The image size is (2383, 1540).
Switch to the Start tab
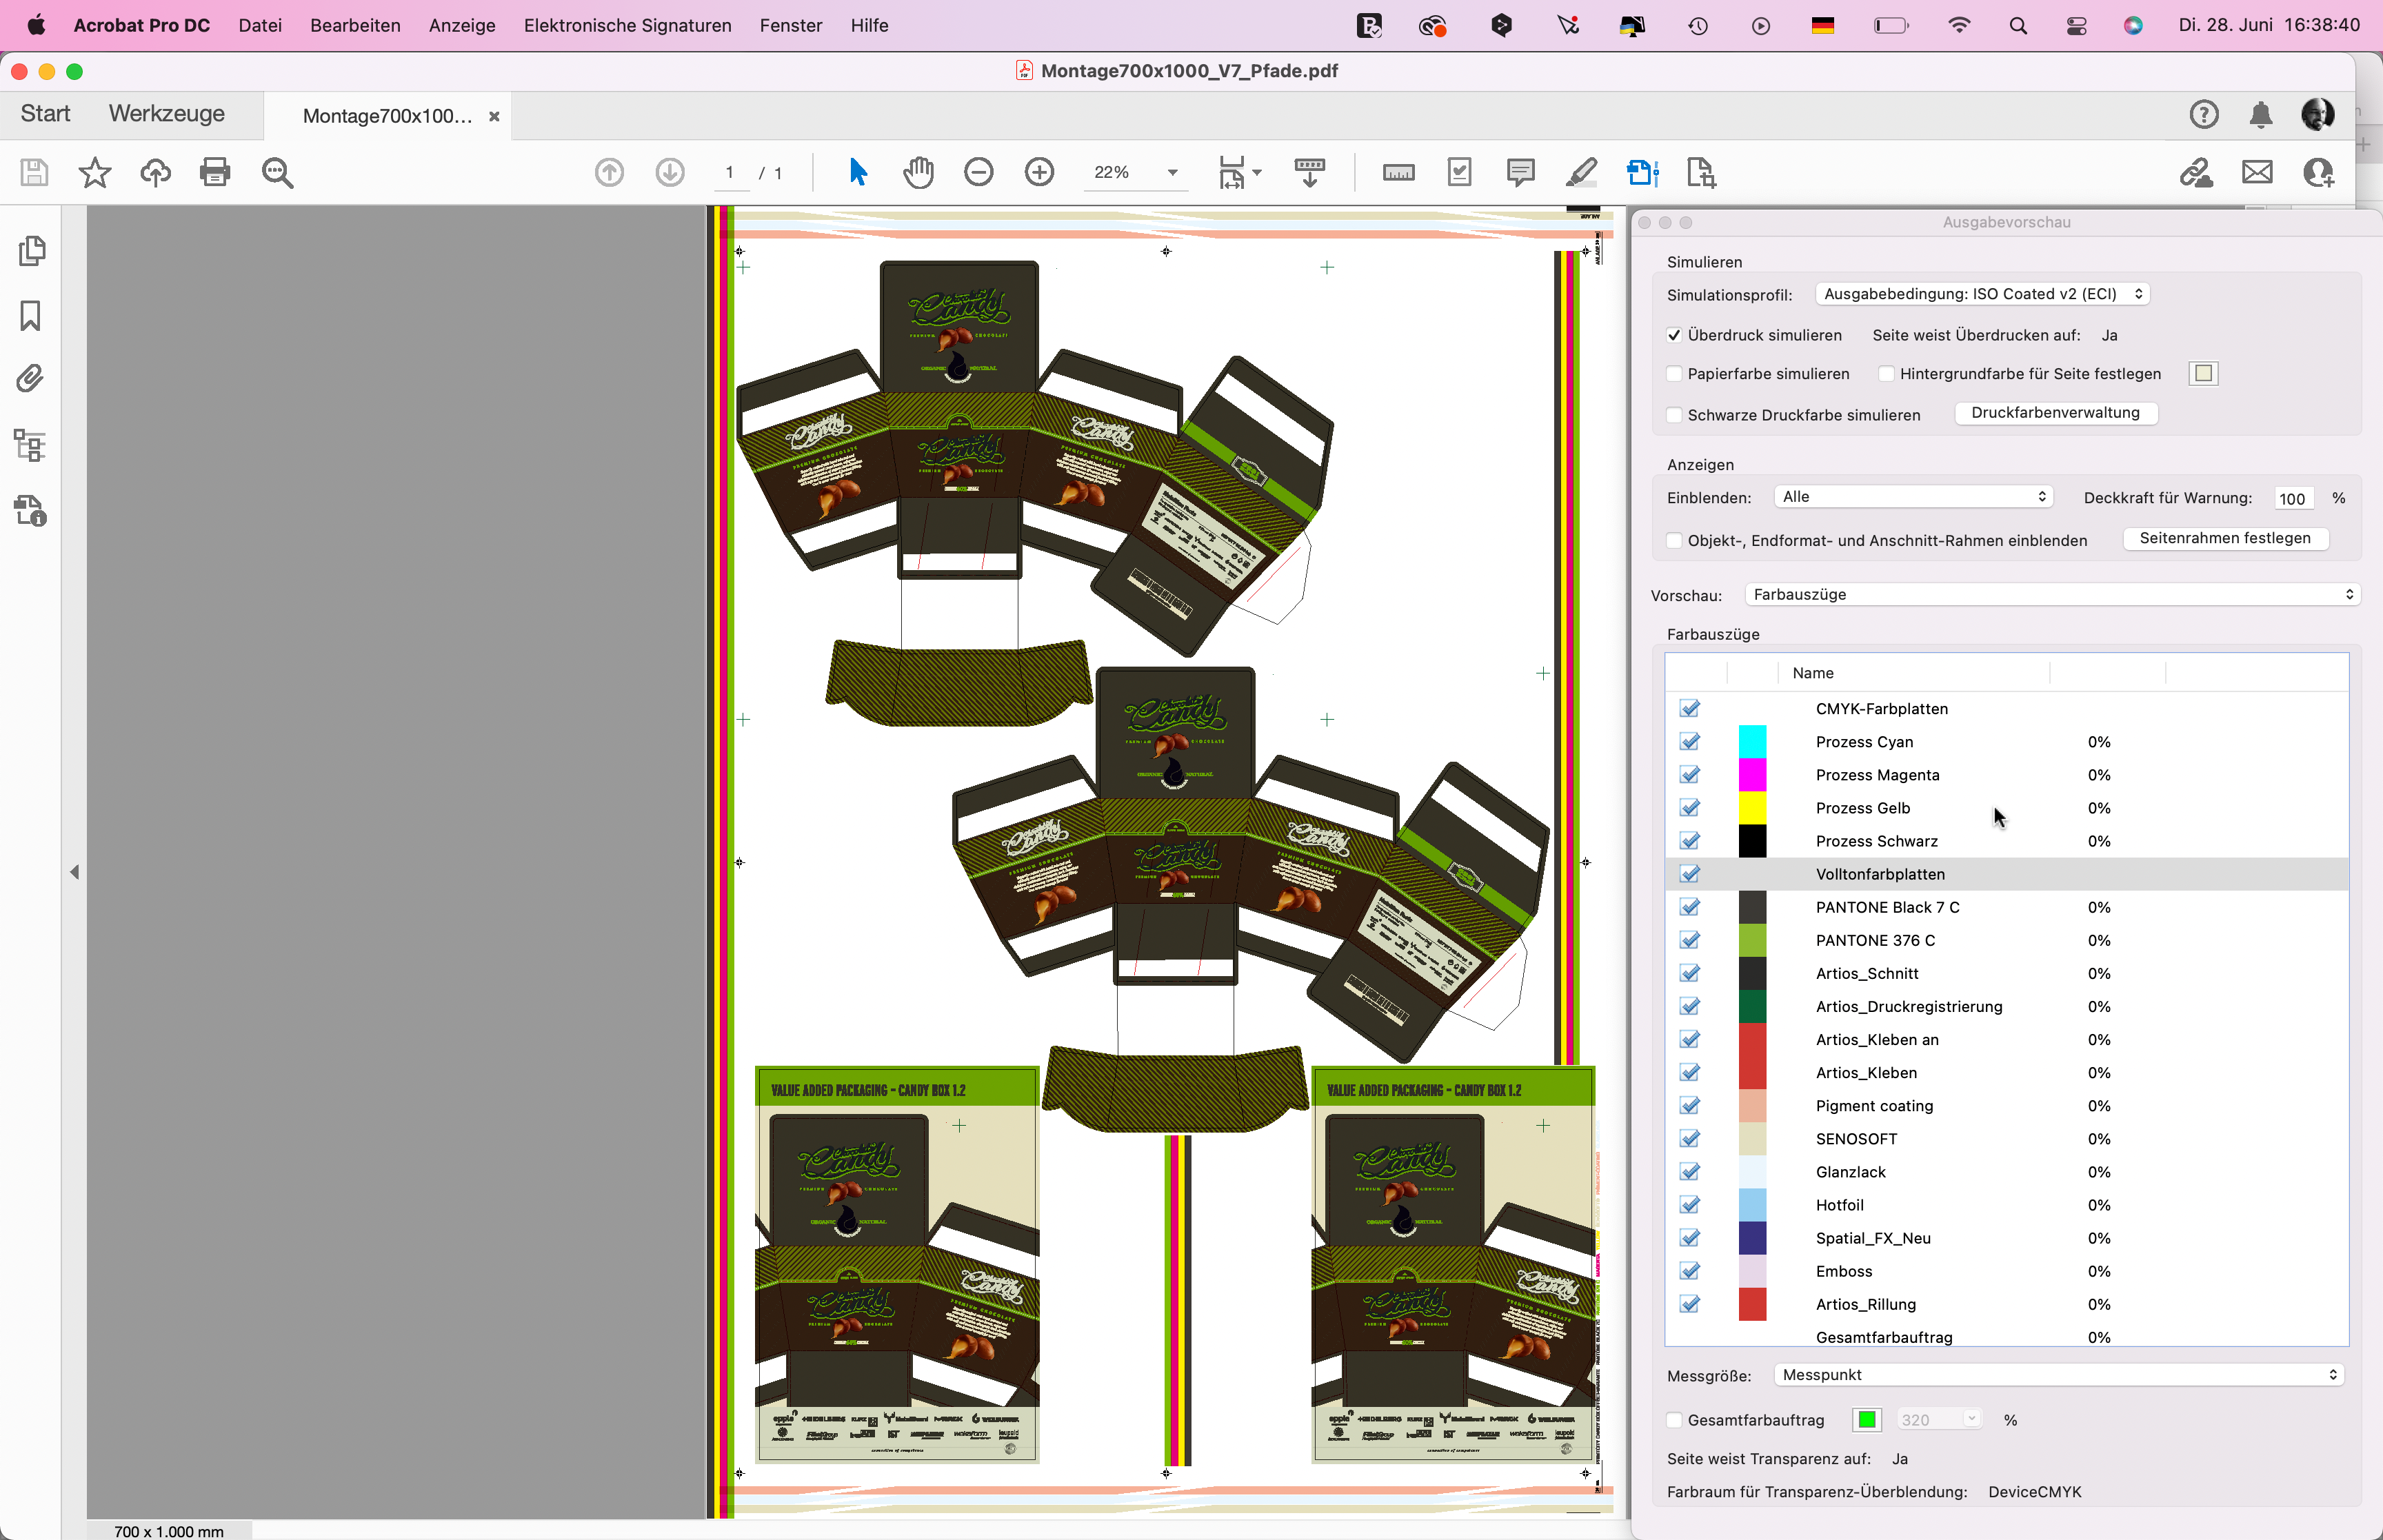(45, 114)
